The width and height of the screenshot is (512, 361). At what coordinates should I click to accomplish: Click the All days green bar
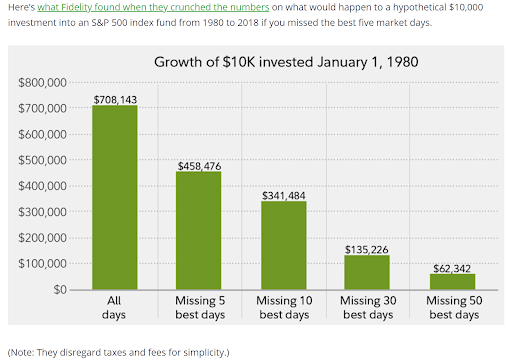point(115,197)
